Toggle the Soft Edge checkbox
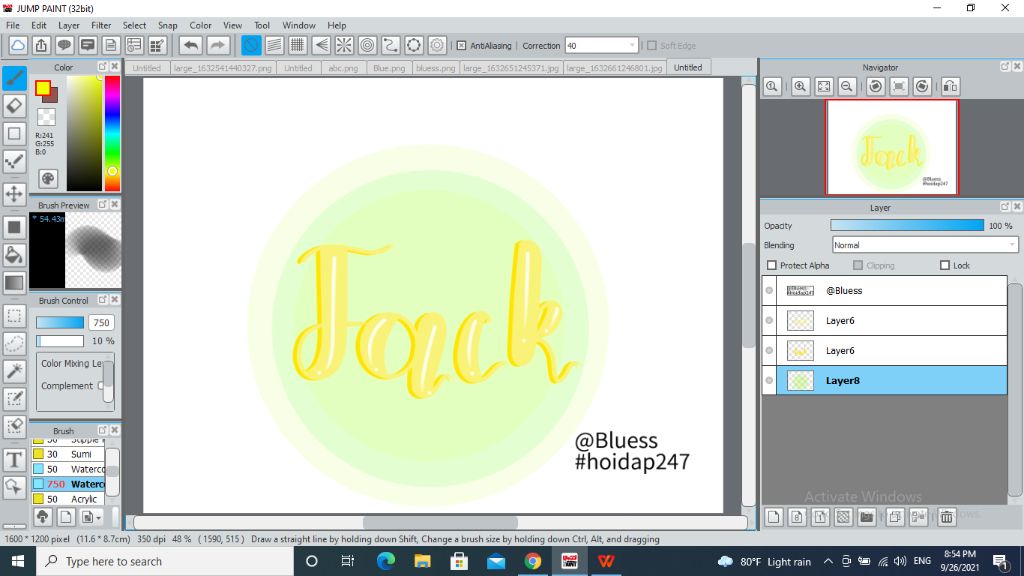Screen dimensions: 1024x576 tap(652, 46)
